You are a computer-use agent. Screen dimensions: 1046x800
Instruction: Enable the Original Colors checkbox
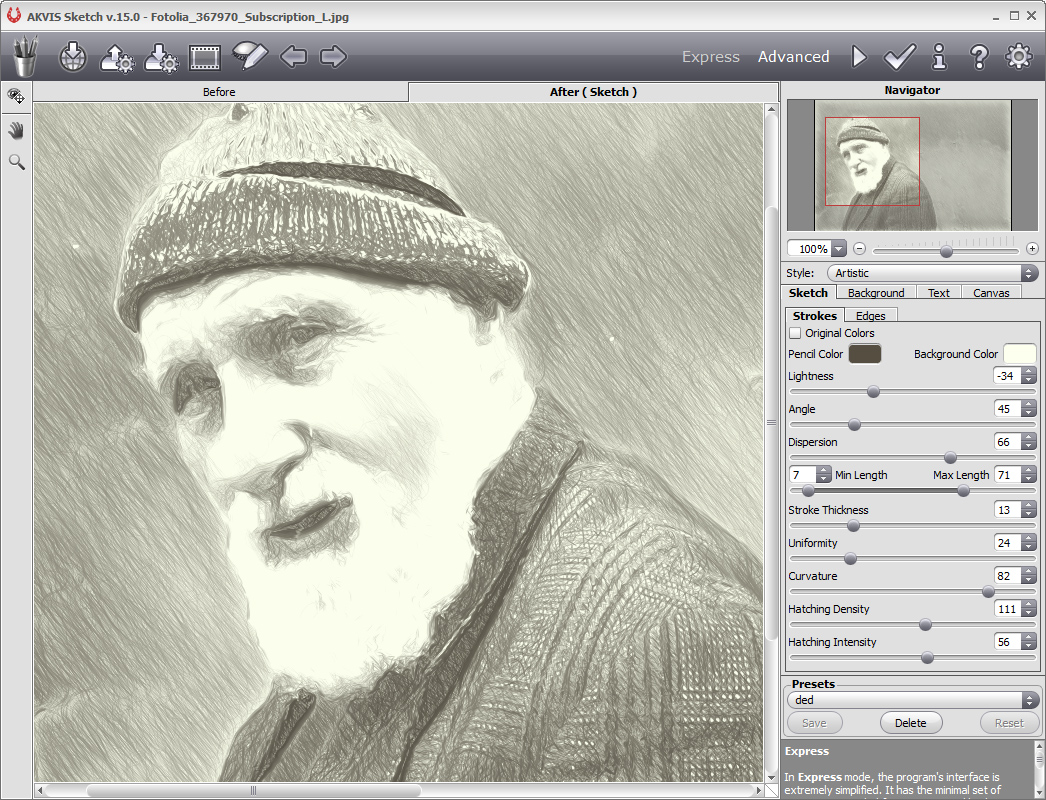click(795, 333)
